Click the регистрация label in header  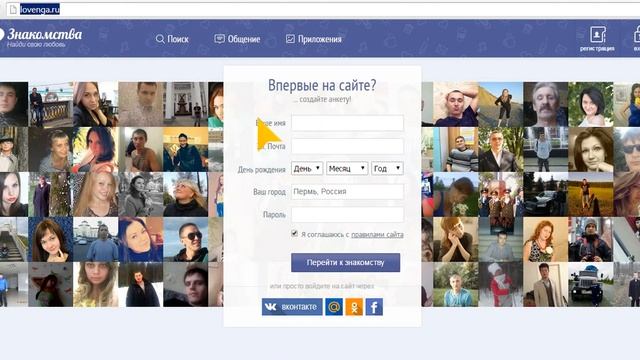click(597, 49)
